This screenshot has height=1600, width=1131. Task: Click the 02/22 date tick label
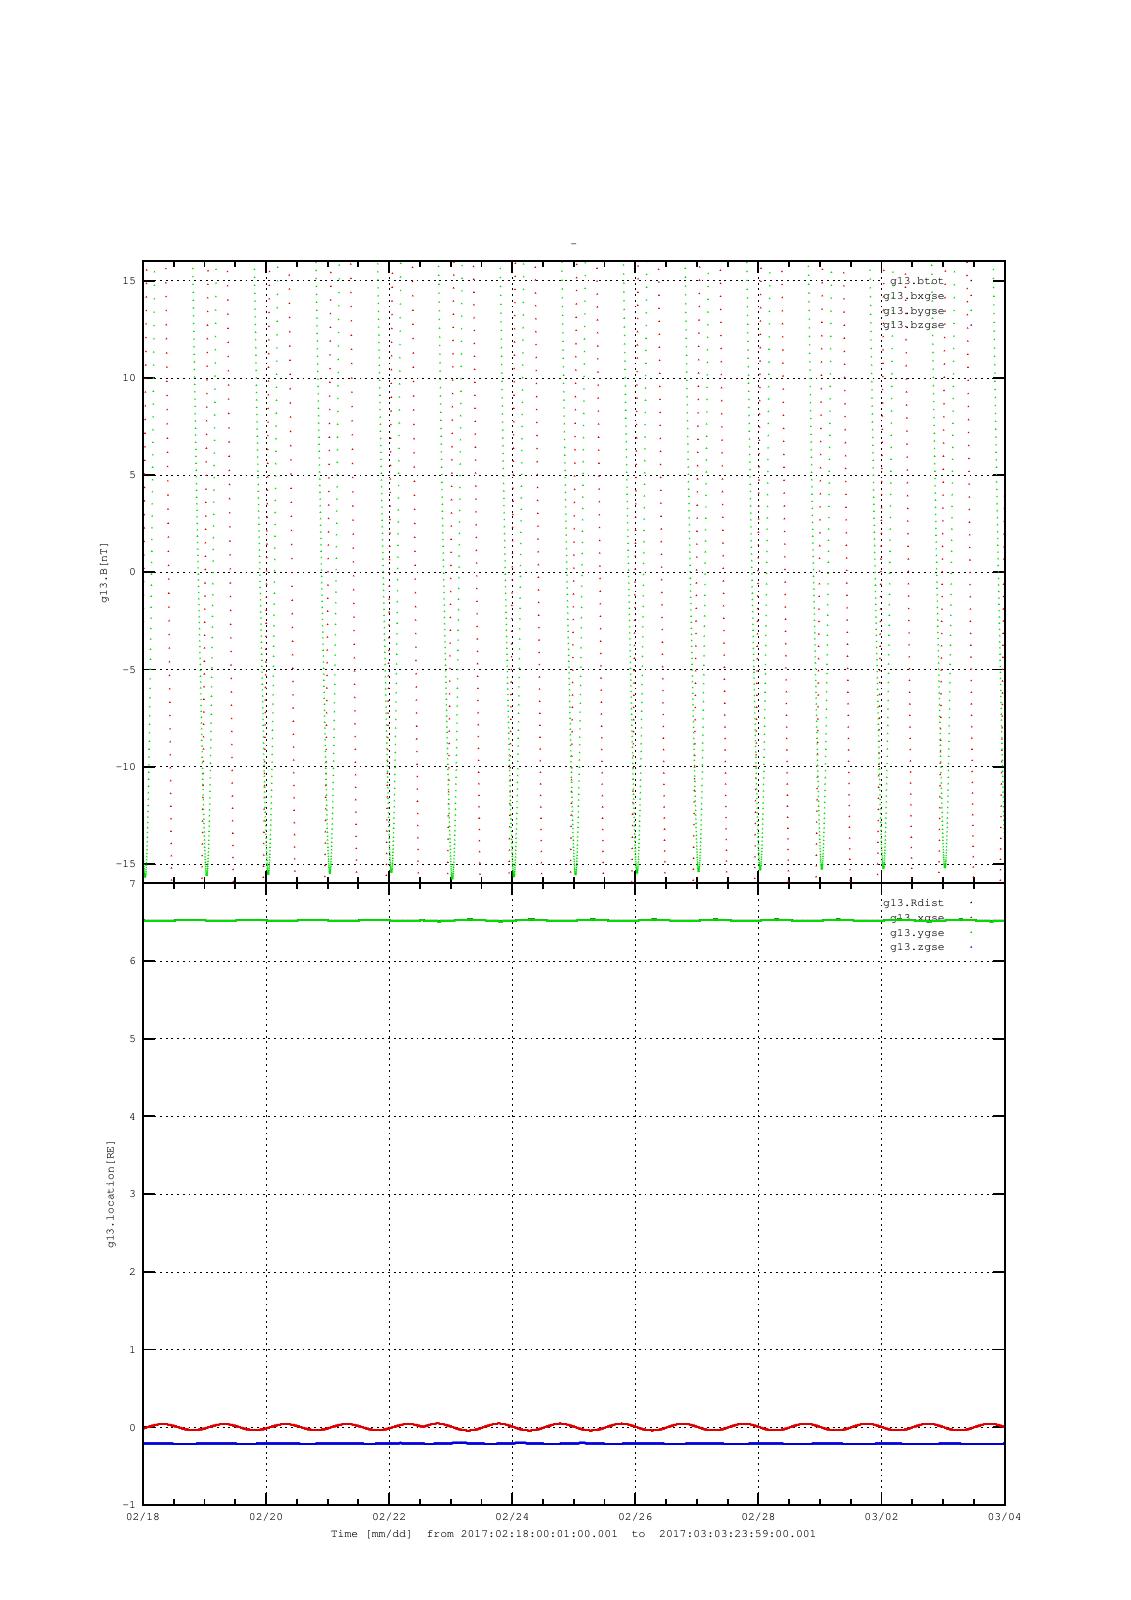(x=389, y=1516)
